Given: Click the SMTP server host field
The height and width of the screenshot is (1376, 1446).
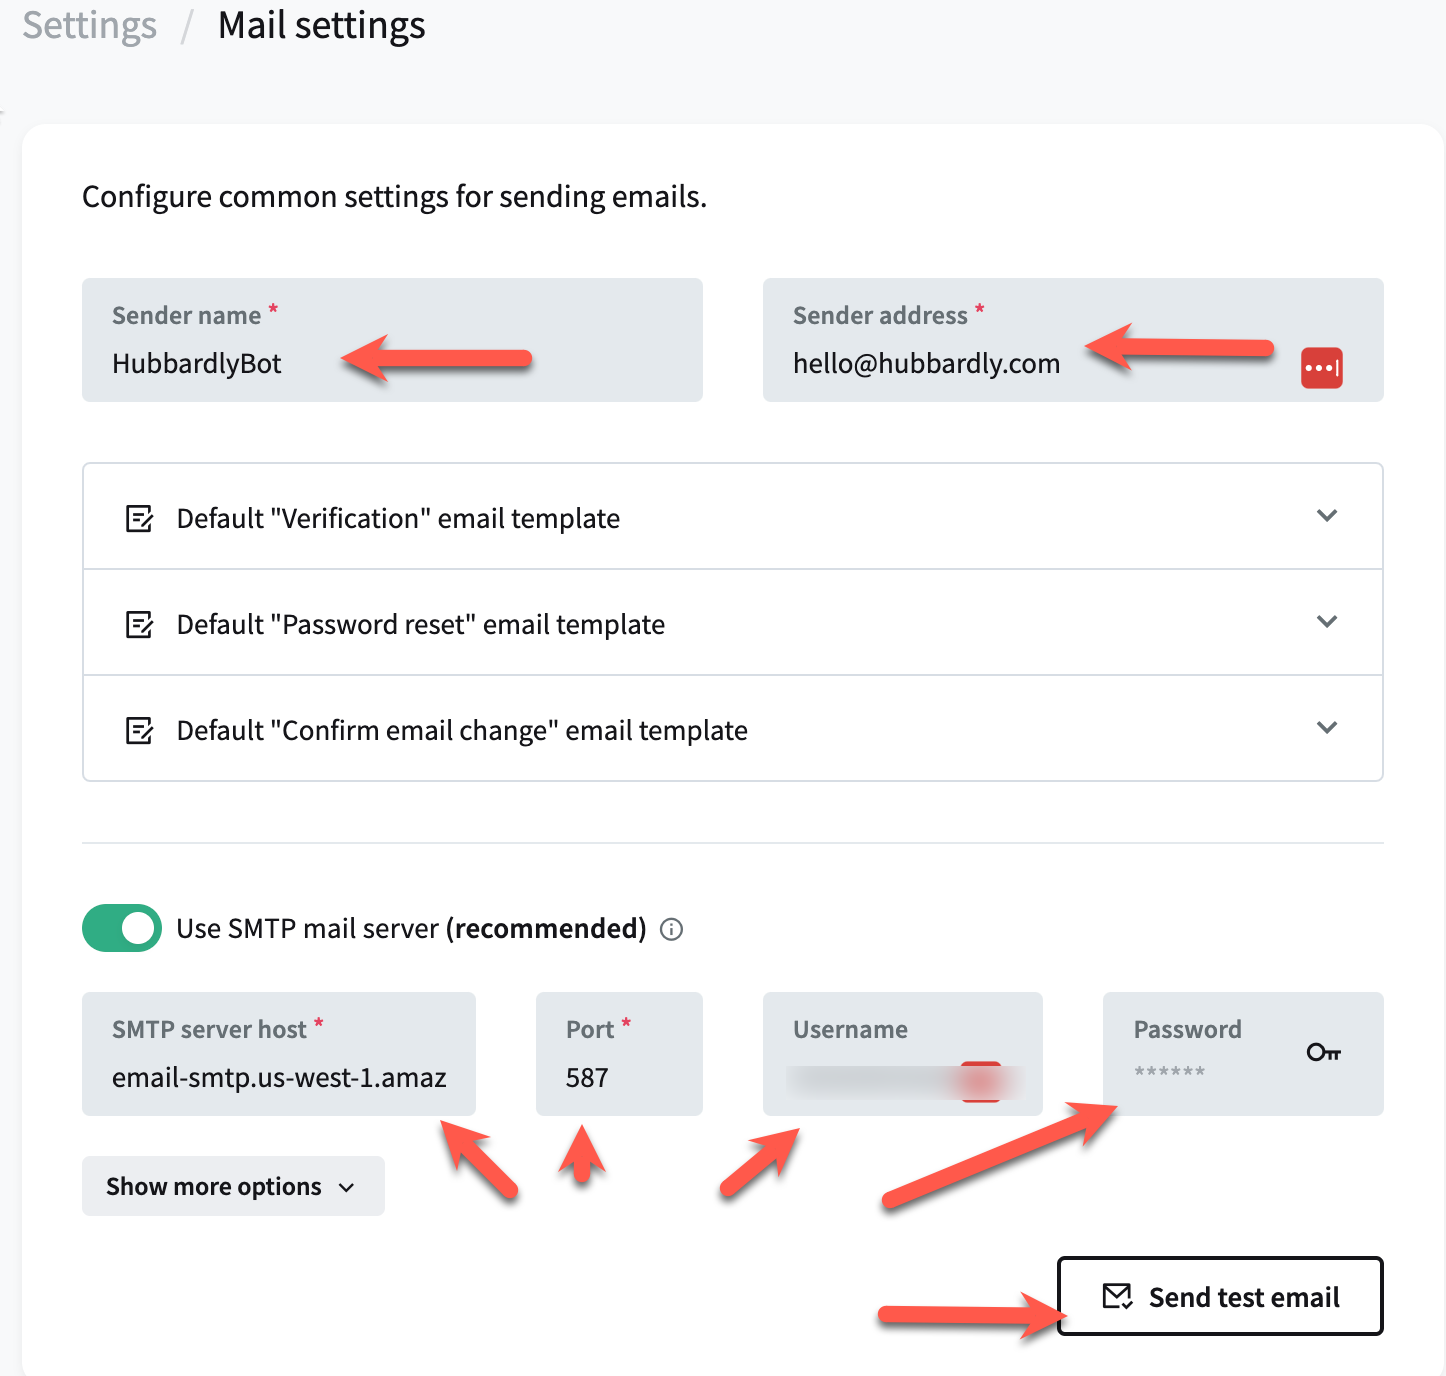Looking at the screenshot, I should point(279,1077).
